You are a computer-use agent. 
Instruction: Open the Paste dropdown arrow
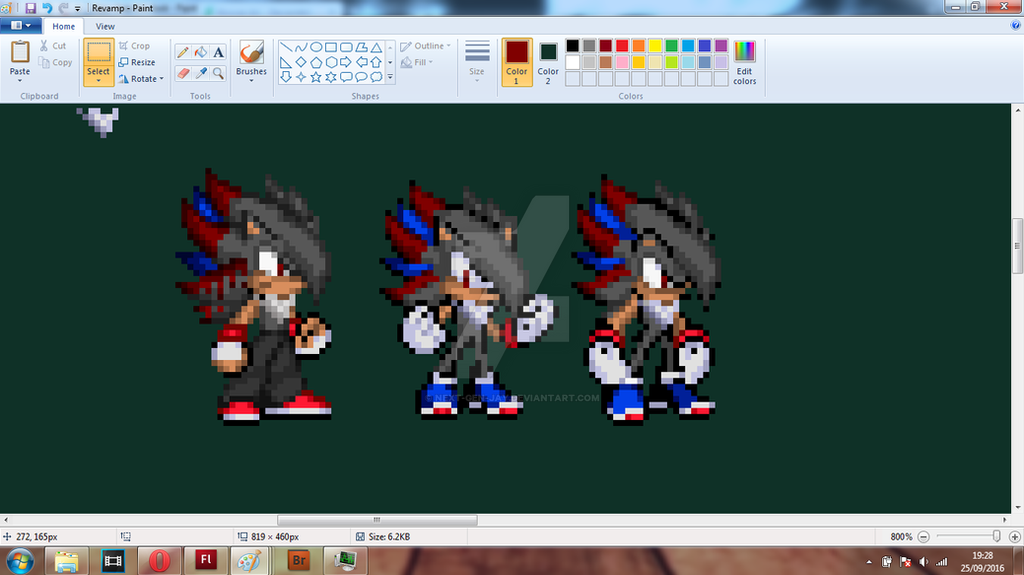click(x=20, y=80)
